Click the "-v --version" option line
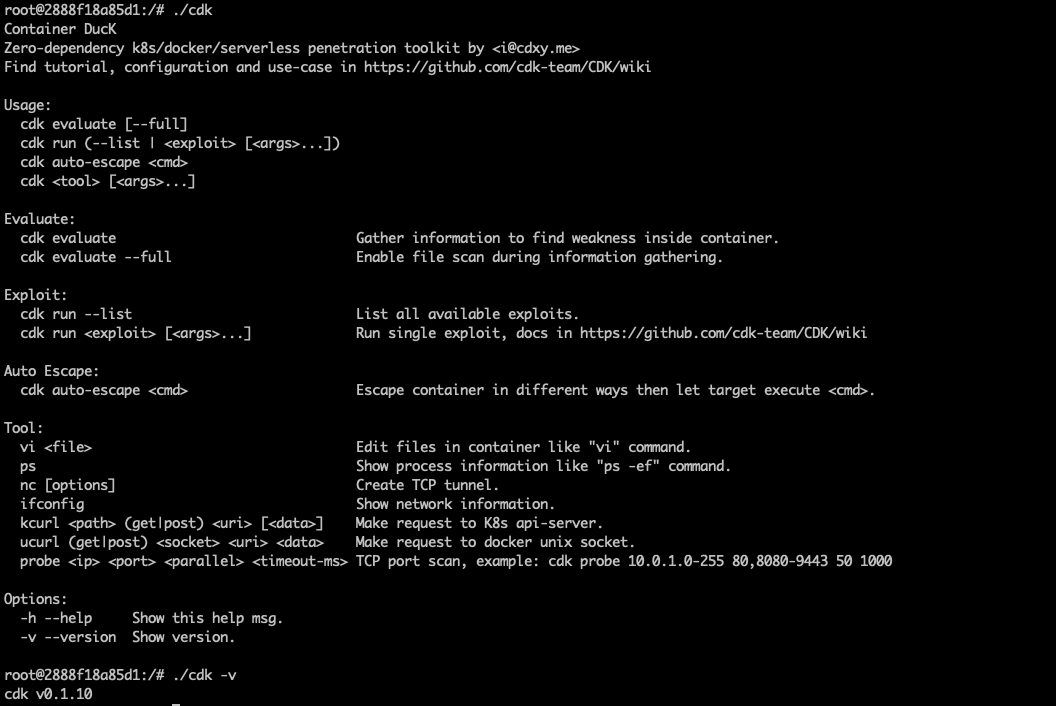 tap(68, 637)
